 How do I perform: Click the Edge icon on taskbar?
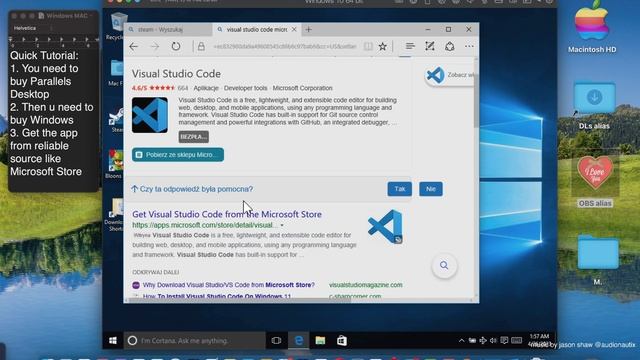pyautogui.click(x=299, y=340)
